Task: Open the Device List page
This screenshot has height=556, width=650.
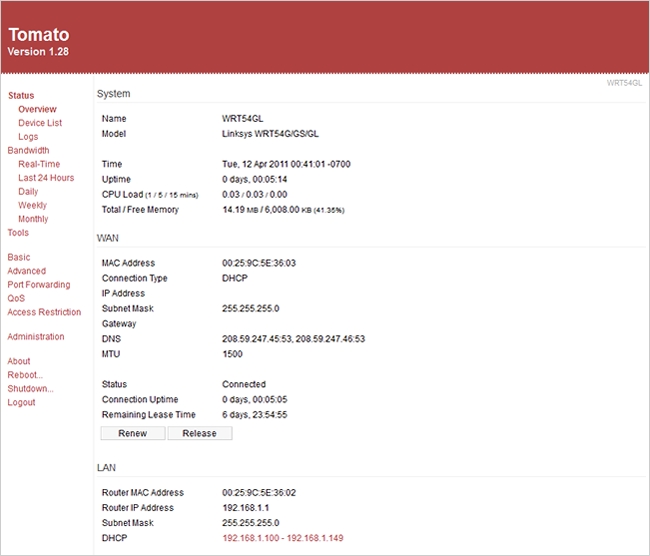Action: click(40, 123)
